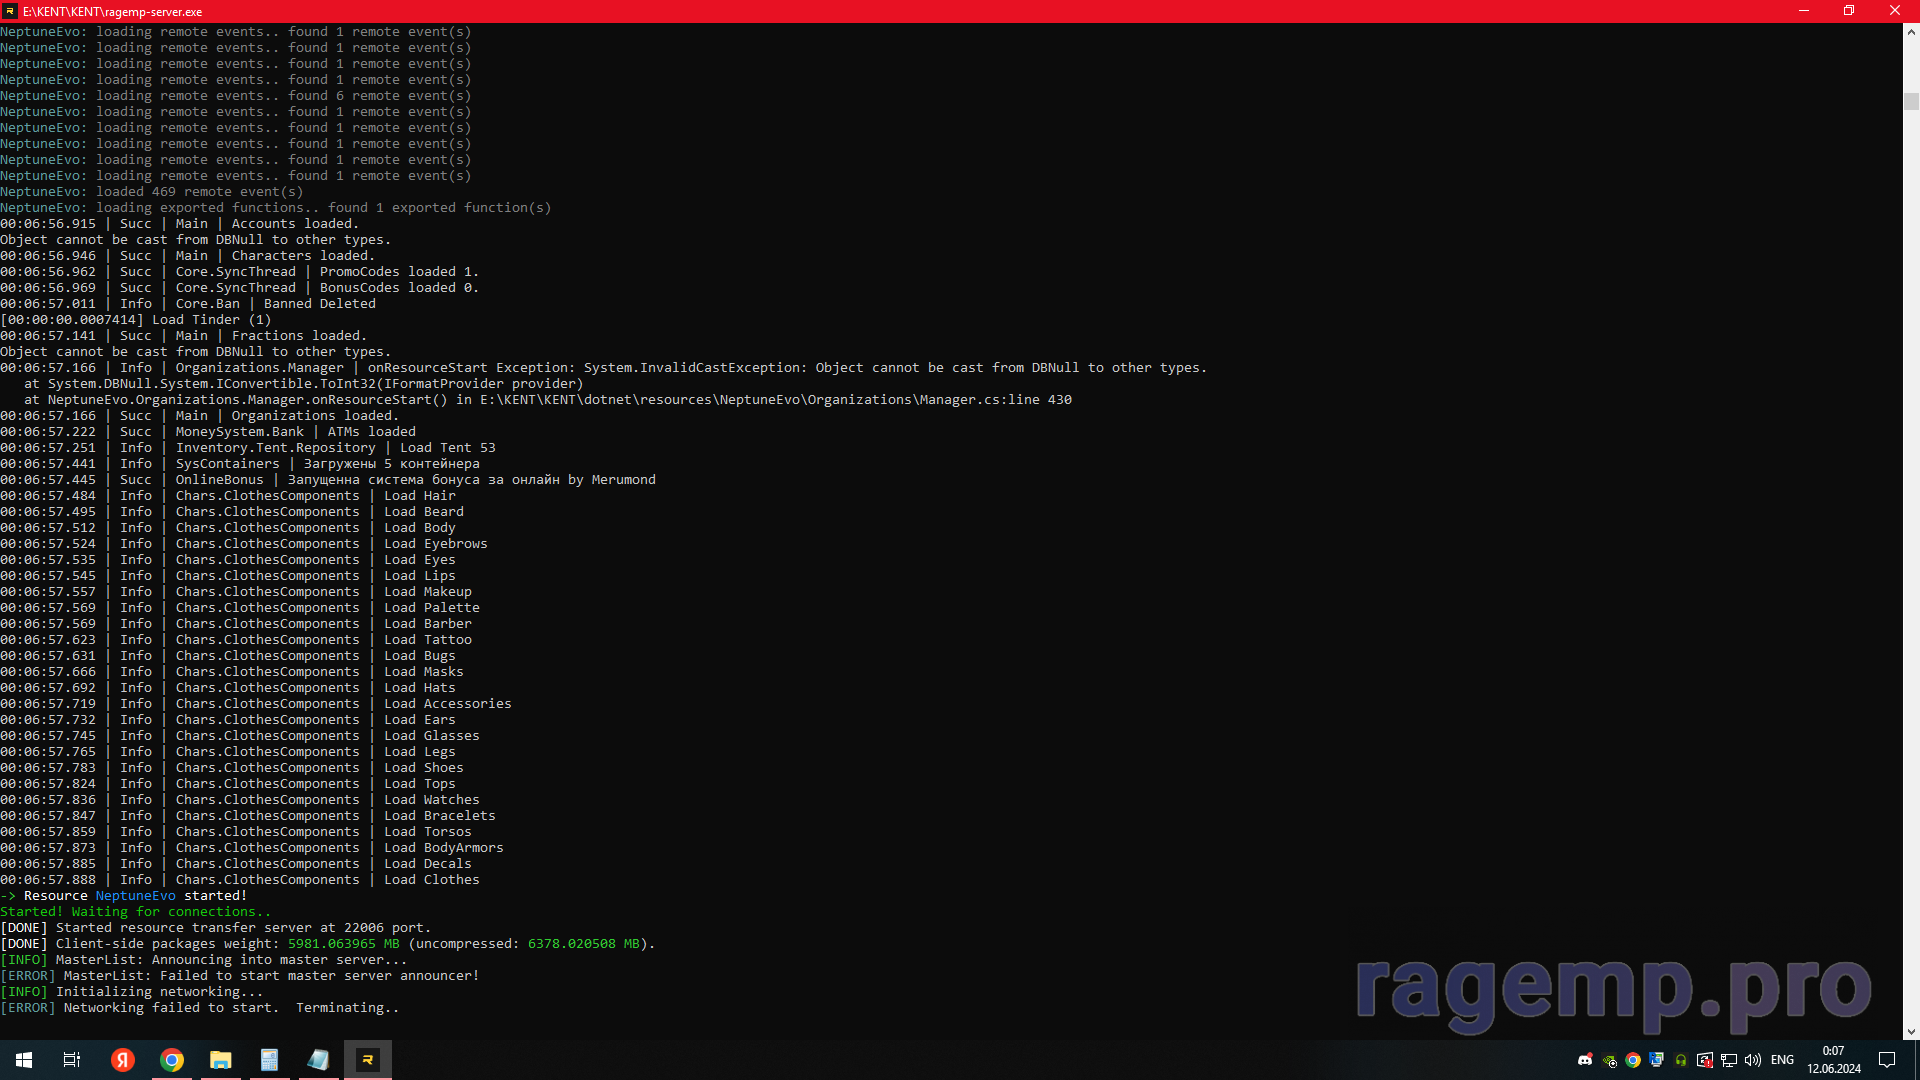Open the Windows Update alert tray icon
Image resolution: width=1920 pixels, height=1080 pixels.
(1705, 1060)
